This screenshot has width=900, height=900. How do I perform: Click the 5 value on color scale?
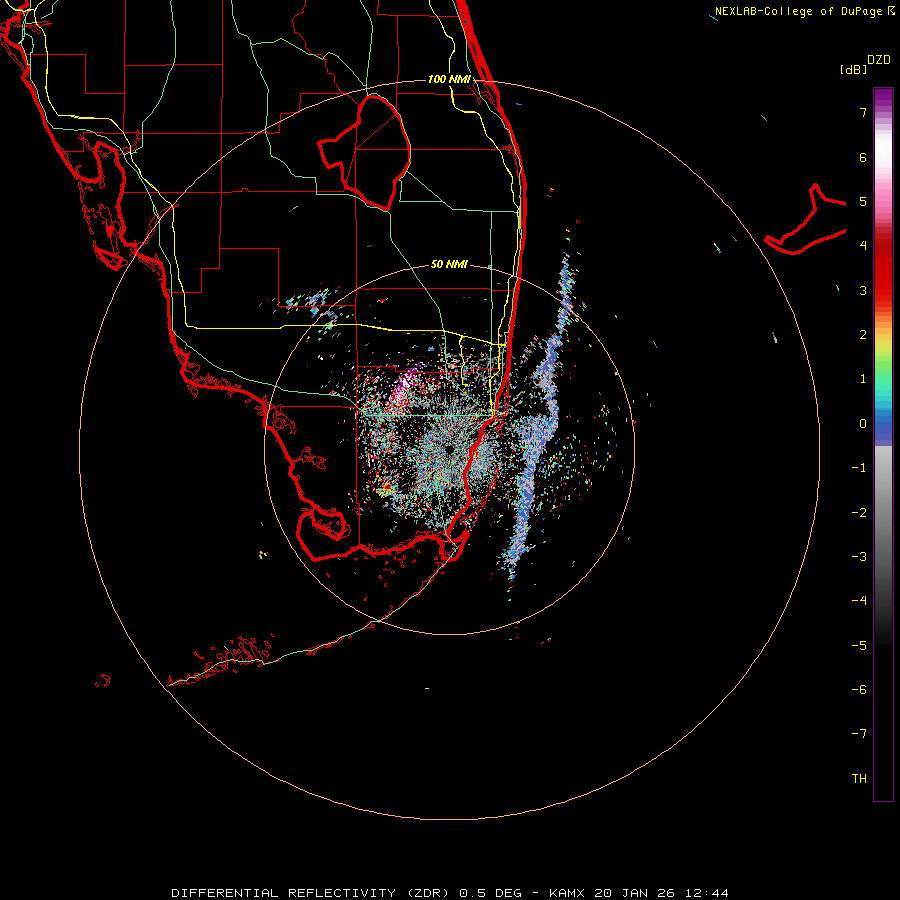863,201
